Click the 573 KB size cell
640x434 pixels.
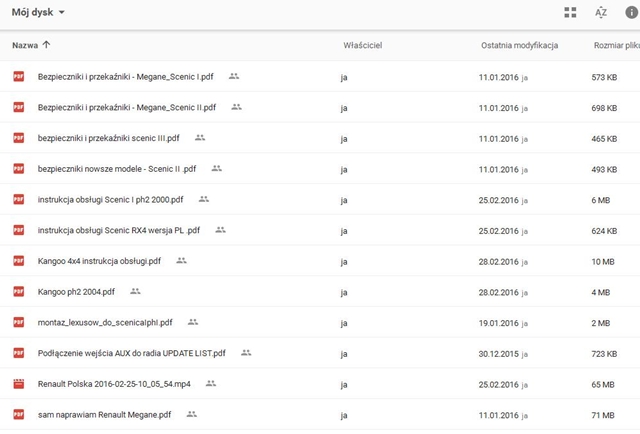(x=604, y=77)
